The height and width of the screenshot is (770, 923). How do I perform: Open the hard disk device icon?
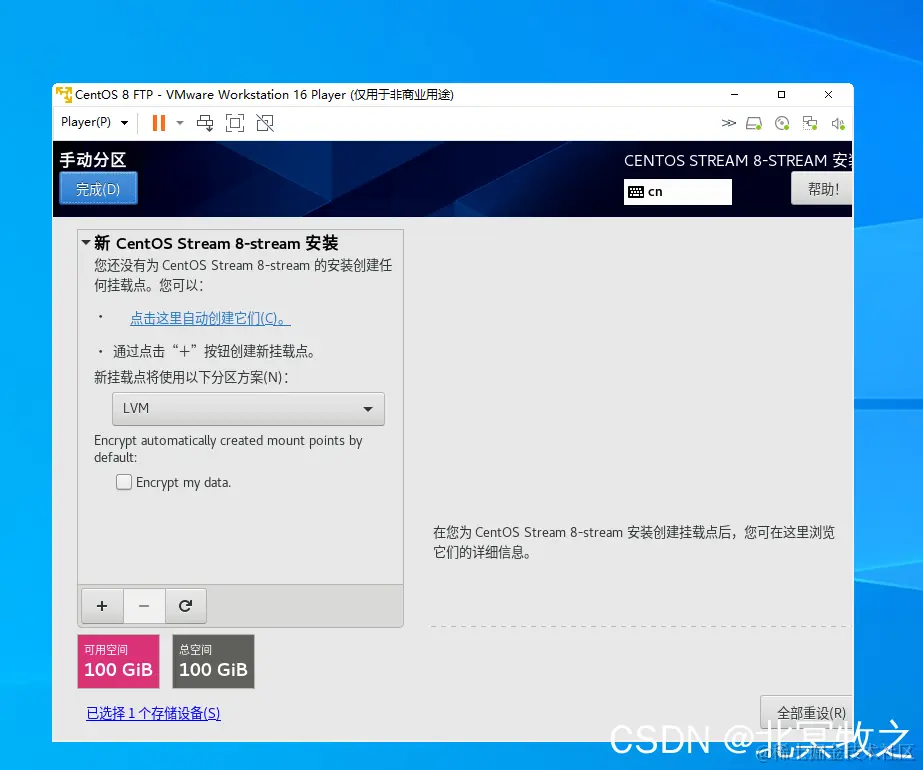point(754,123)
